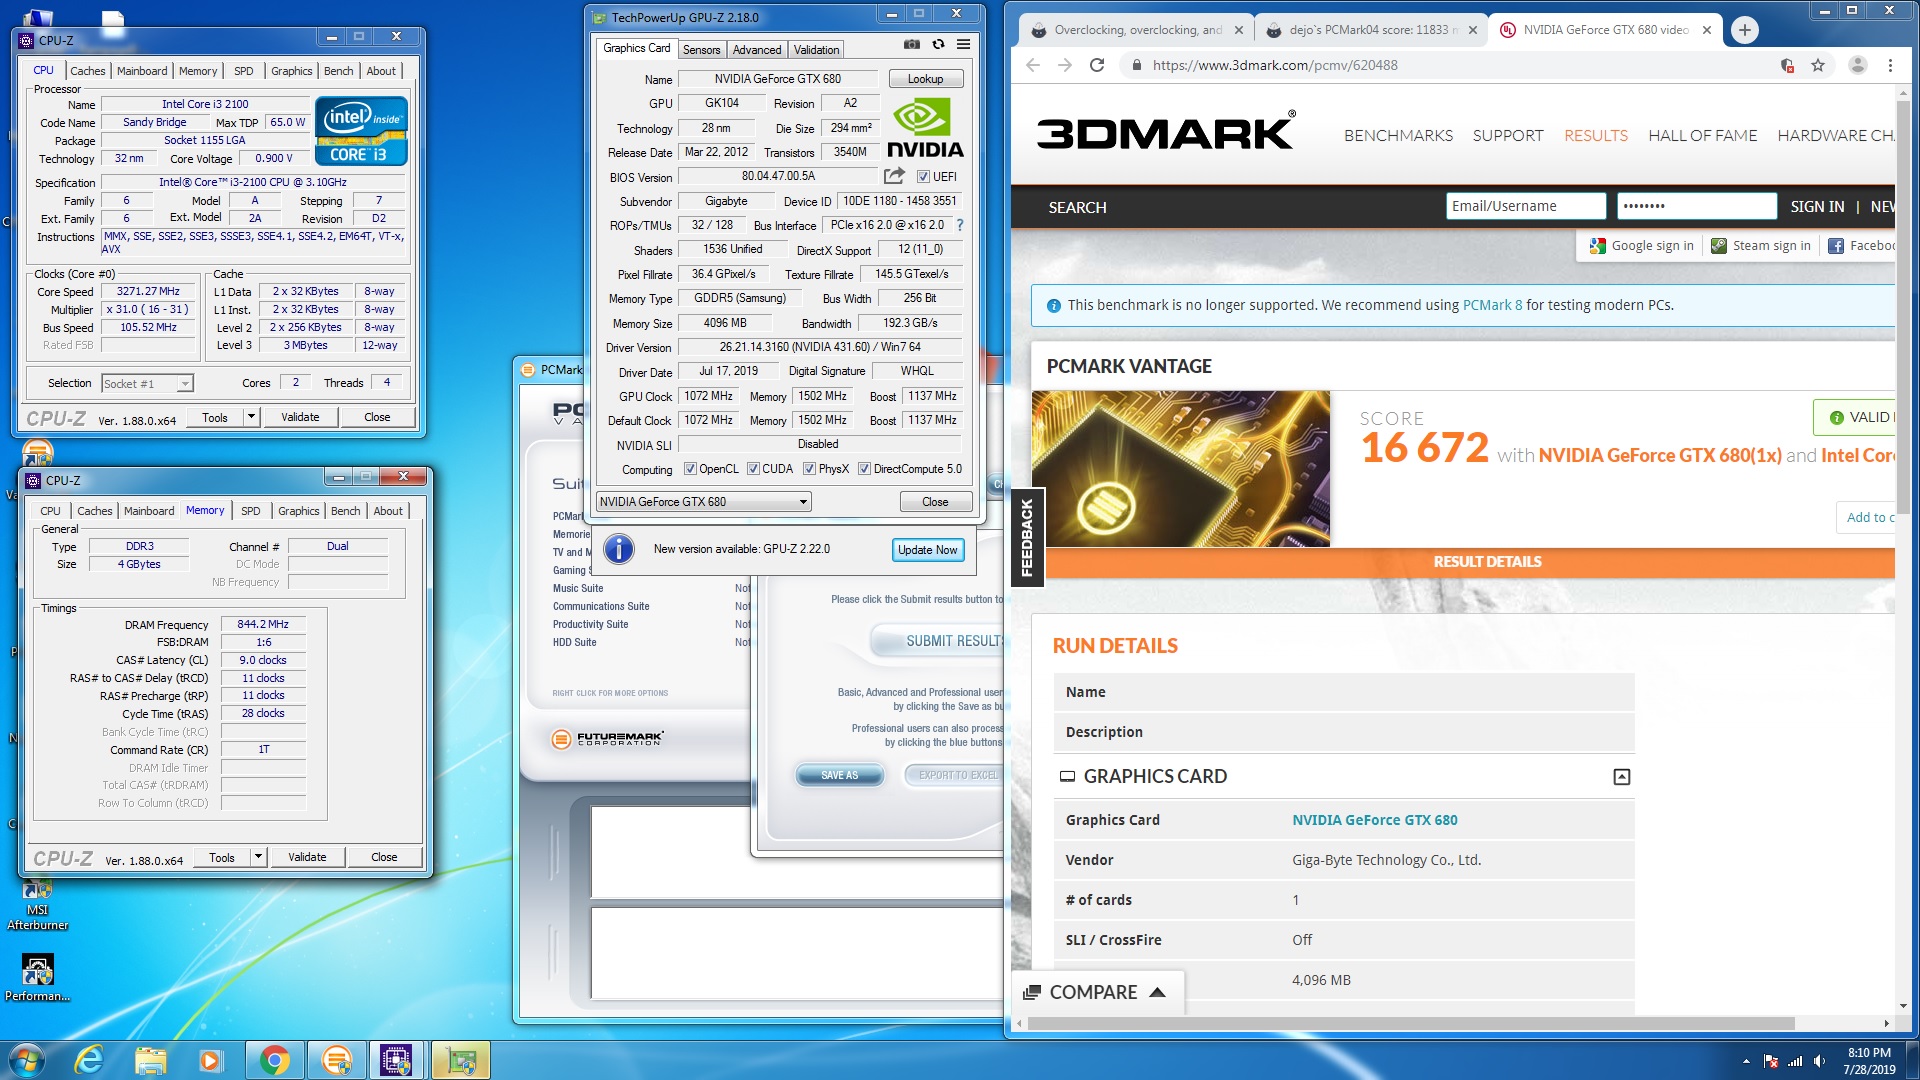This screenshot has width=1920, height=1080.
Task: Open the Sensors tab in GPU-Z
Action: point(701,50)
